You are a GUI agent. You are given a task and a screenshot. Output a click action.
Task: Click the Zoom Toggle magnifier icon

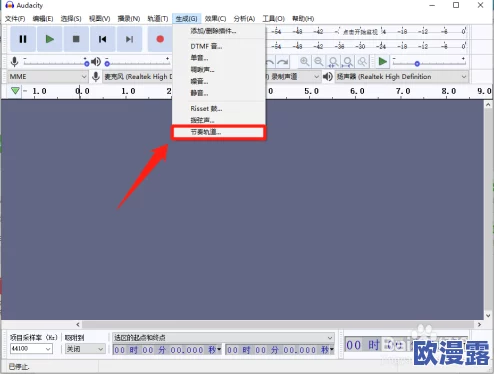tap(362, 62)
